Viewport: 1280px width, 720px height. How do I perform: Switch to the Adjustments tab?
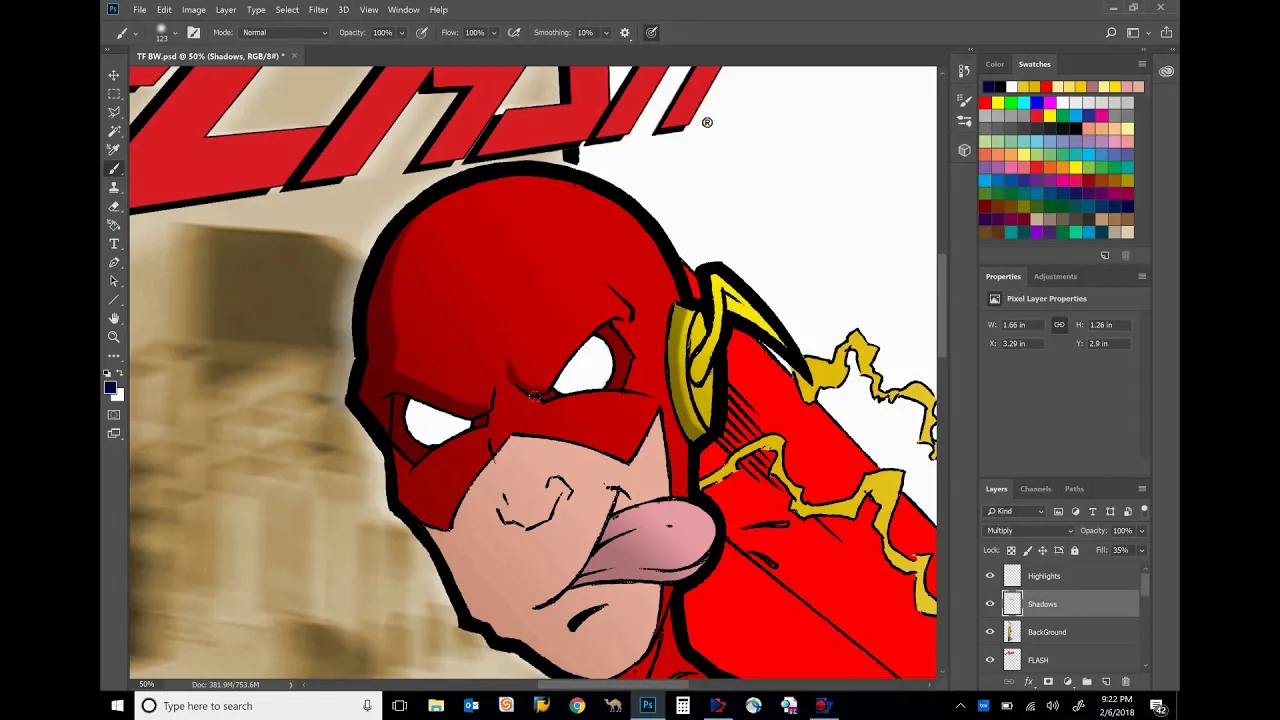click(x=1055, y=276)
